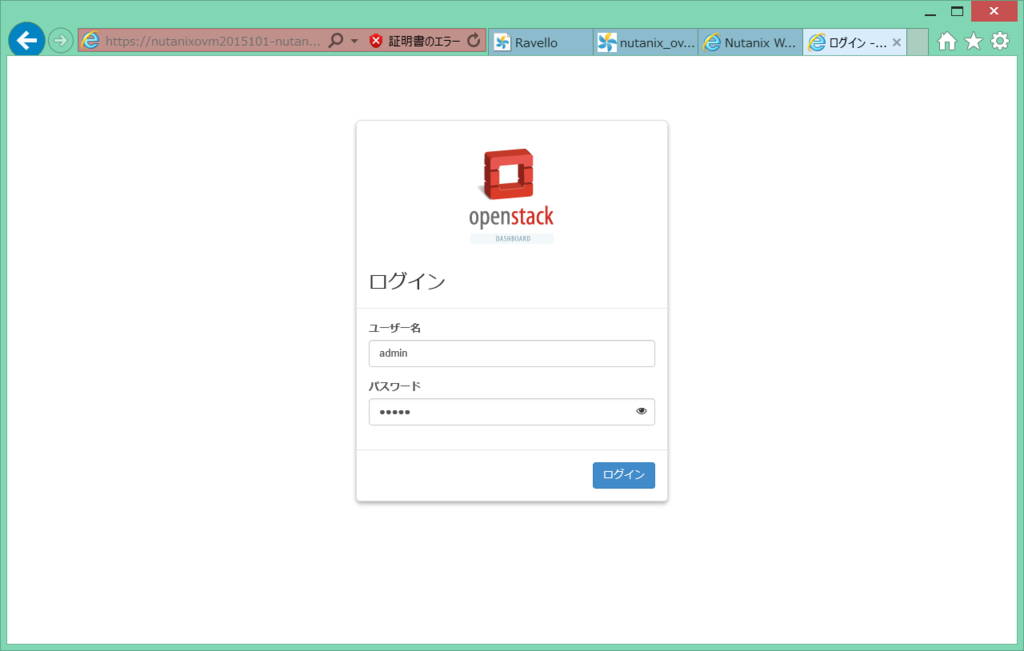
Task: Maximize the browser window
Action: point(957,11)
